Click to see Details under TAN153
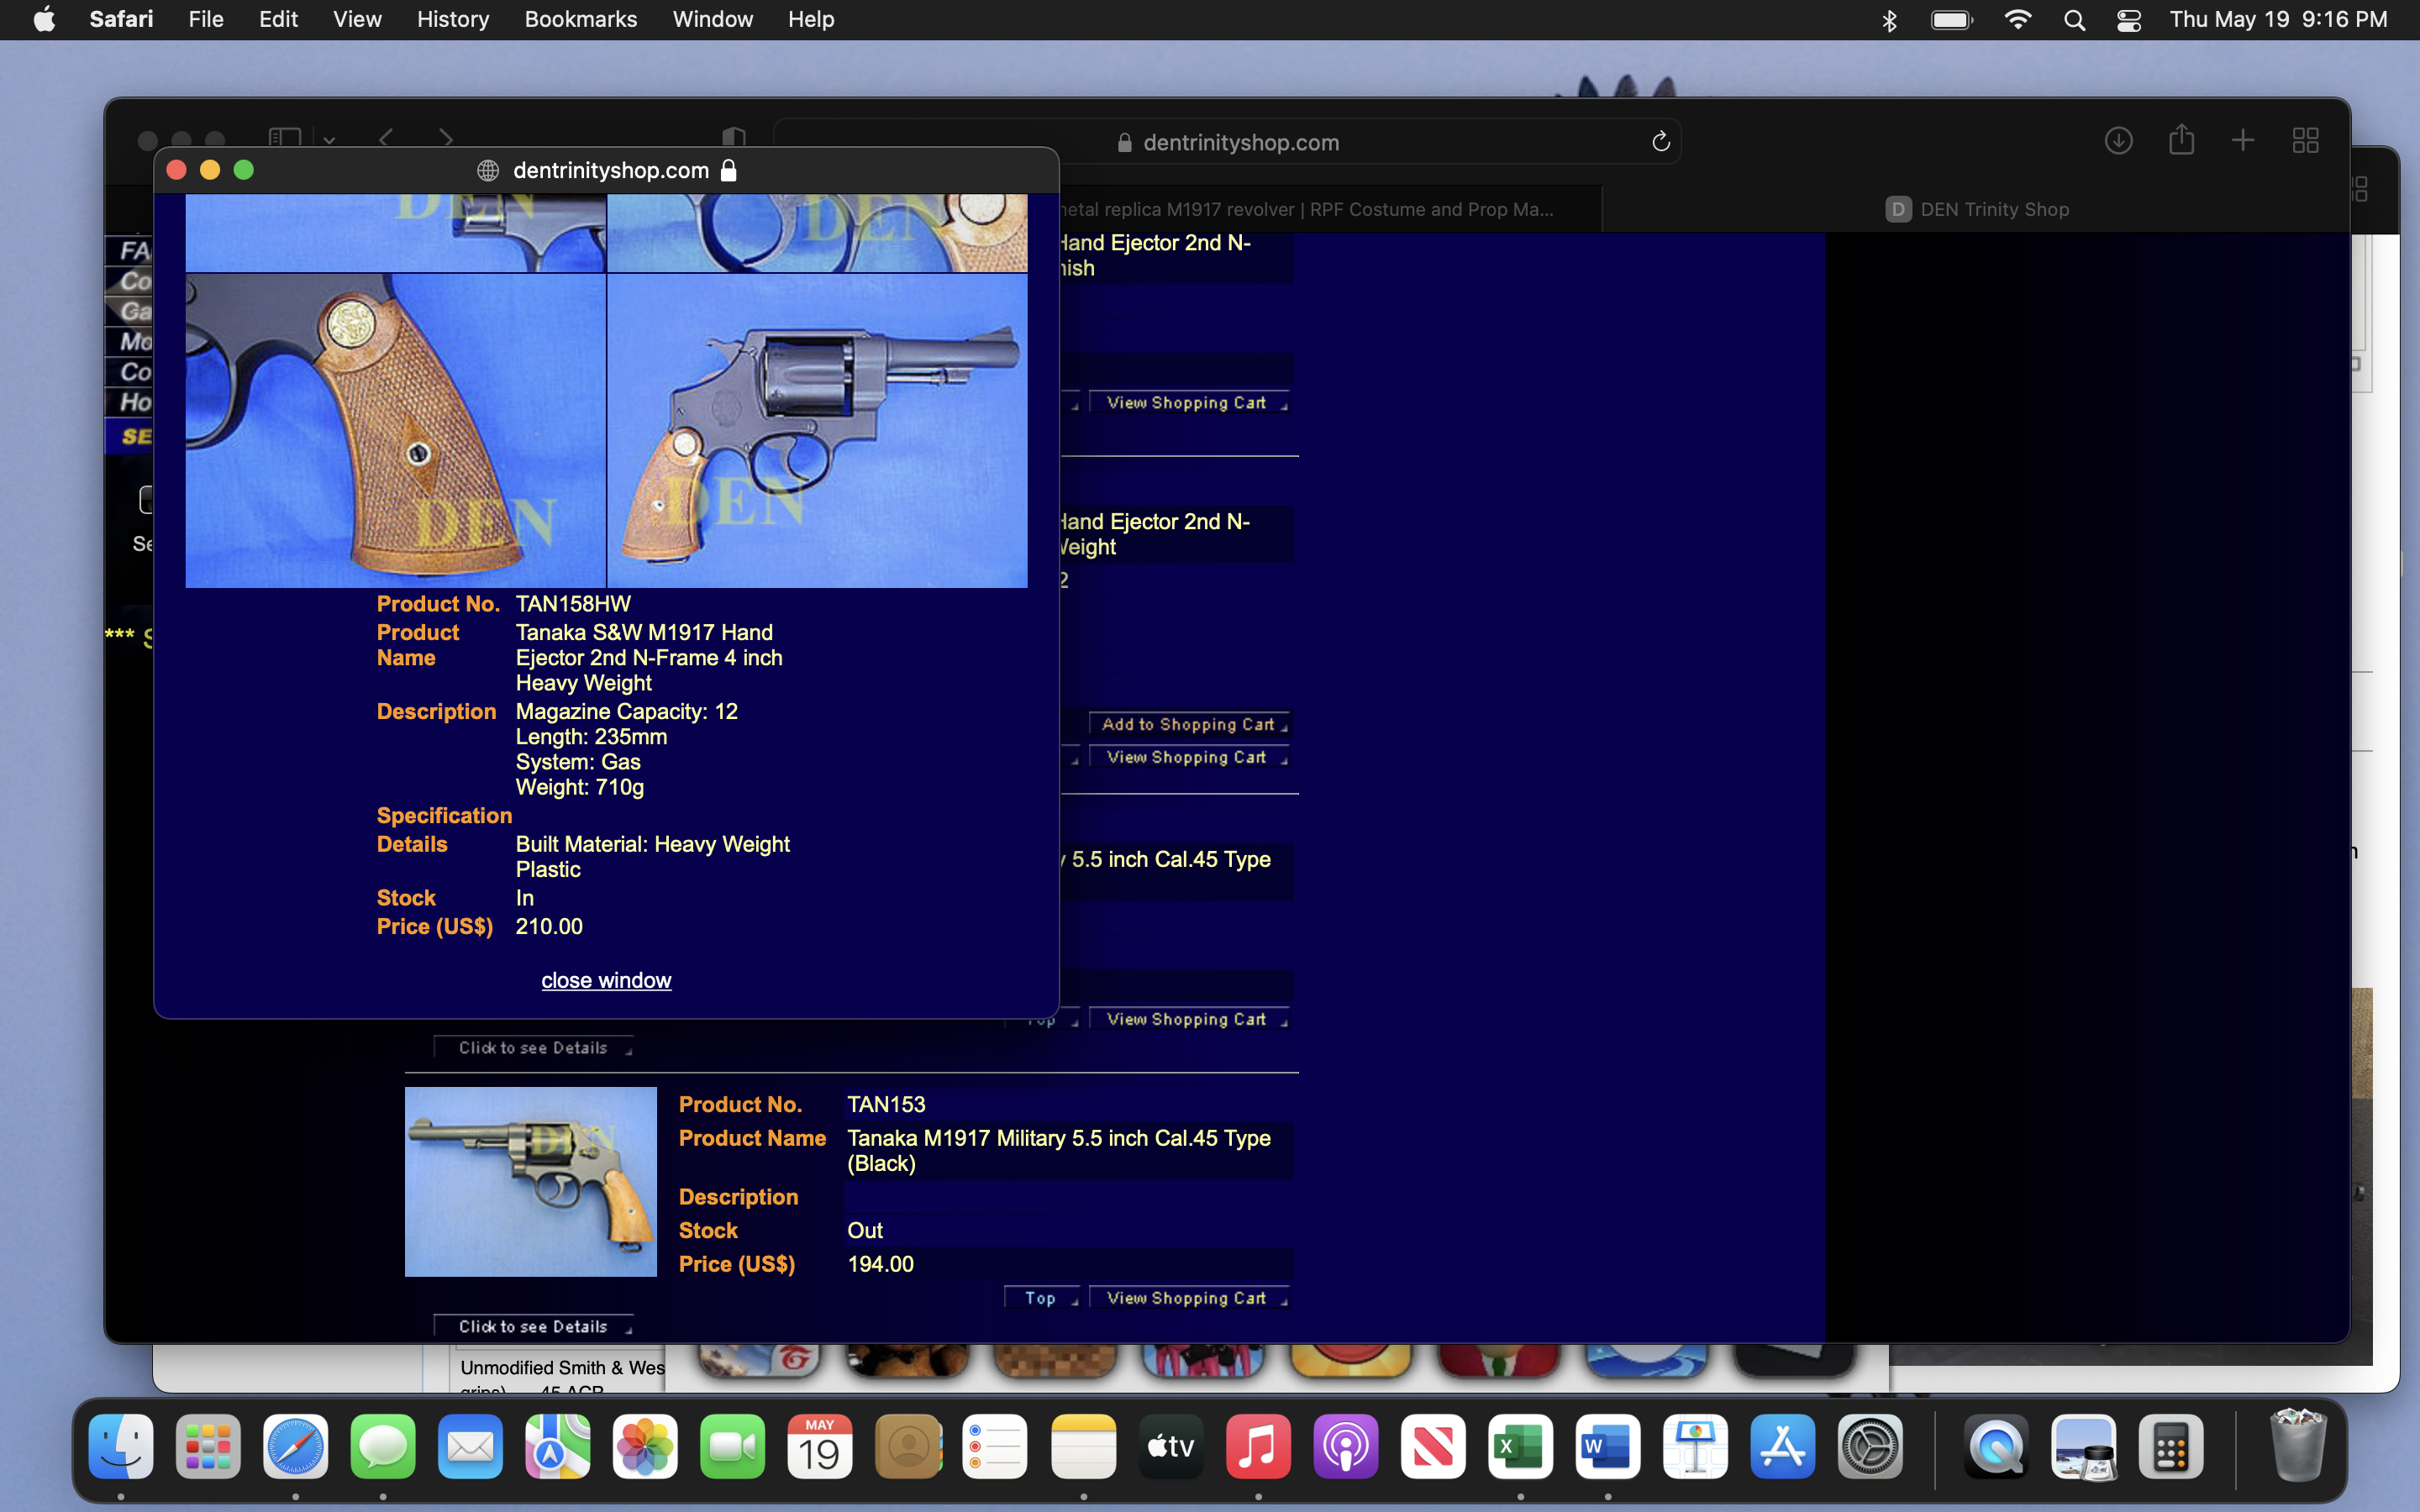 pos(534,1327)
